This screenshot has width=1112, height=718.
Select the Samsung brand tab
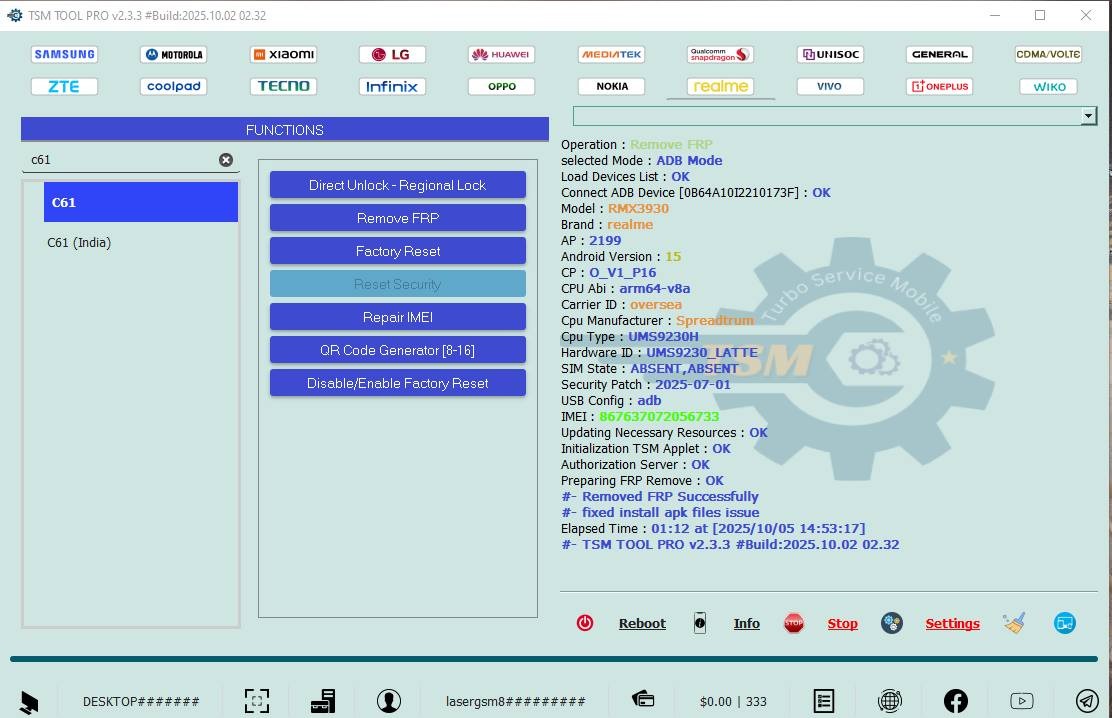(x=64, y=55)
